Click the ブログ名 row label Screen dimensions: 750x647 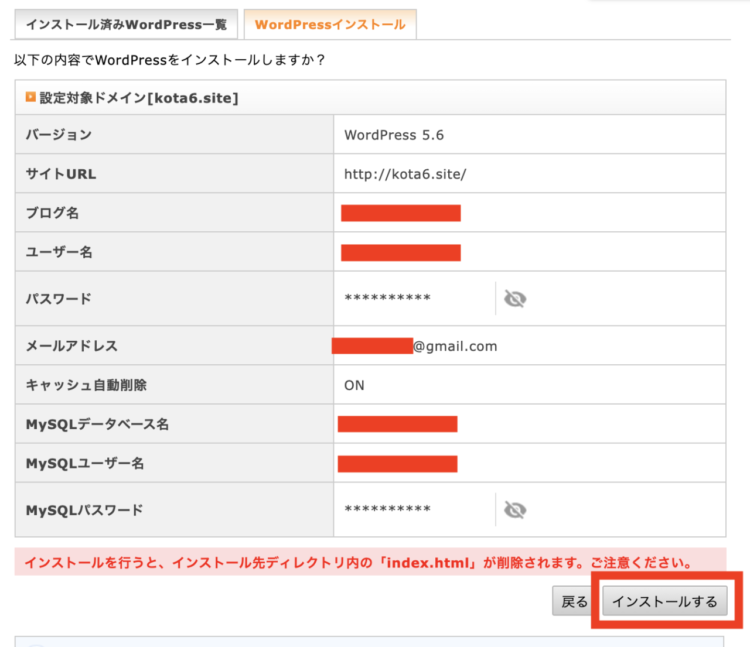[52, 213]
